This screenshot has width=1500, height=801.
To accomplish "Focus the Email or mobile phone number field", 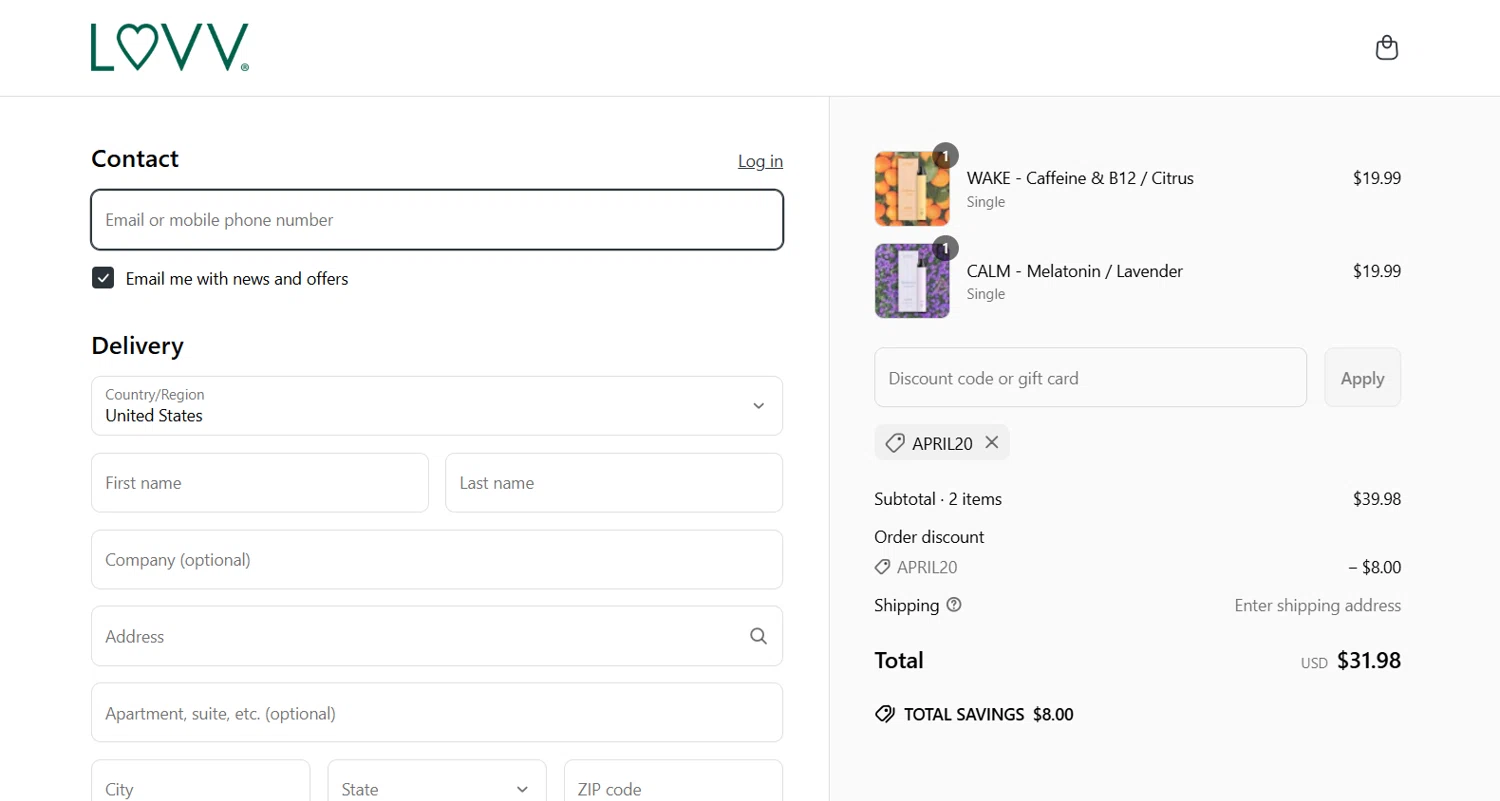I will (x=437, y=220).
